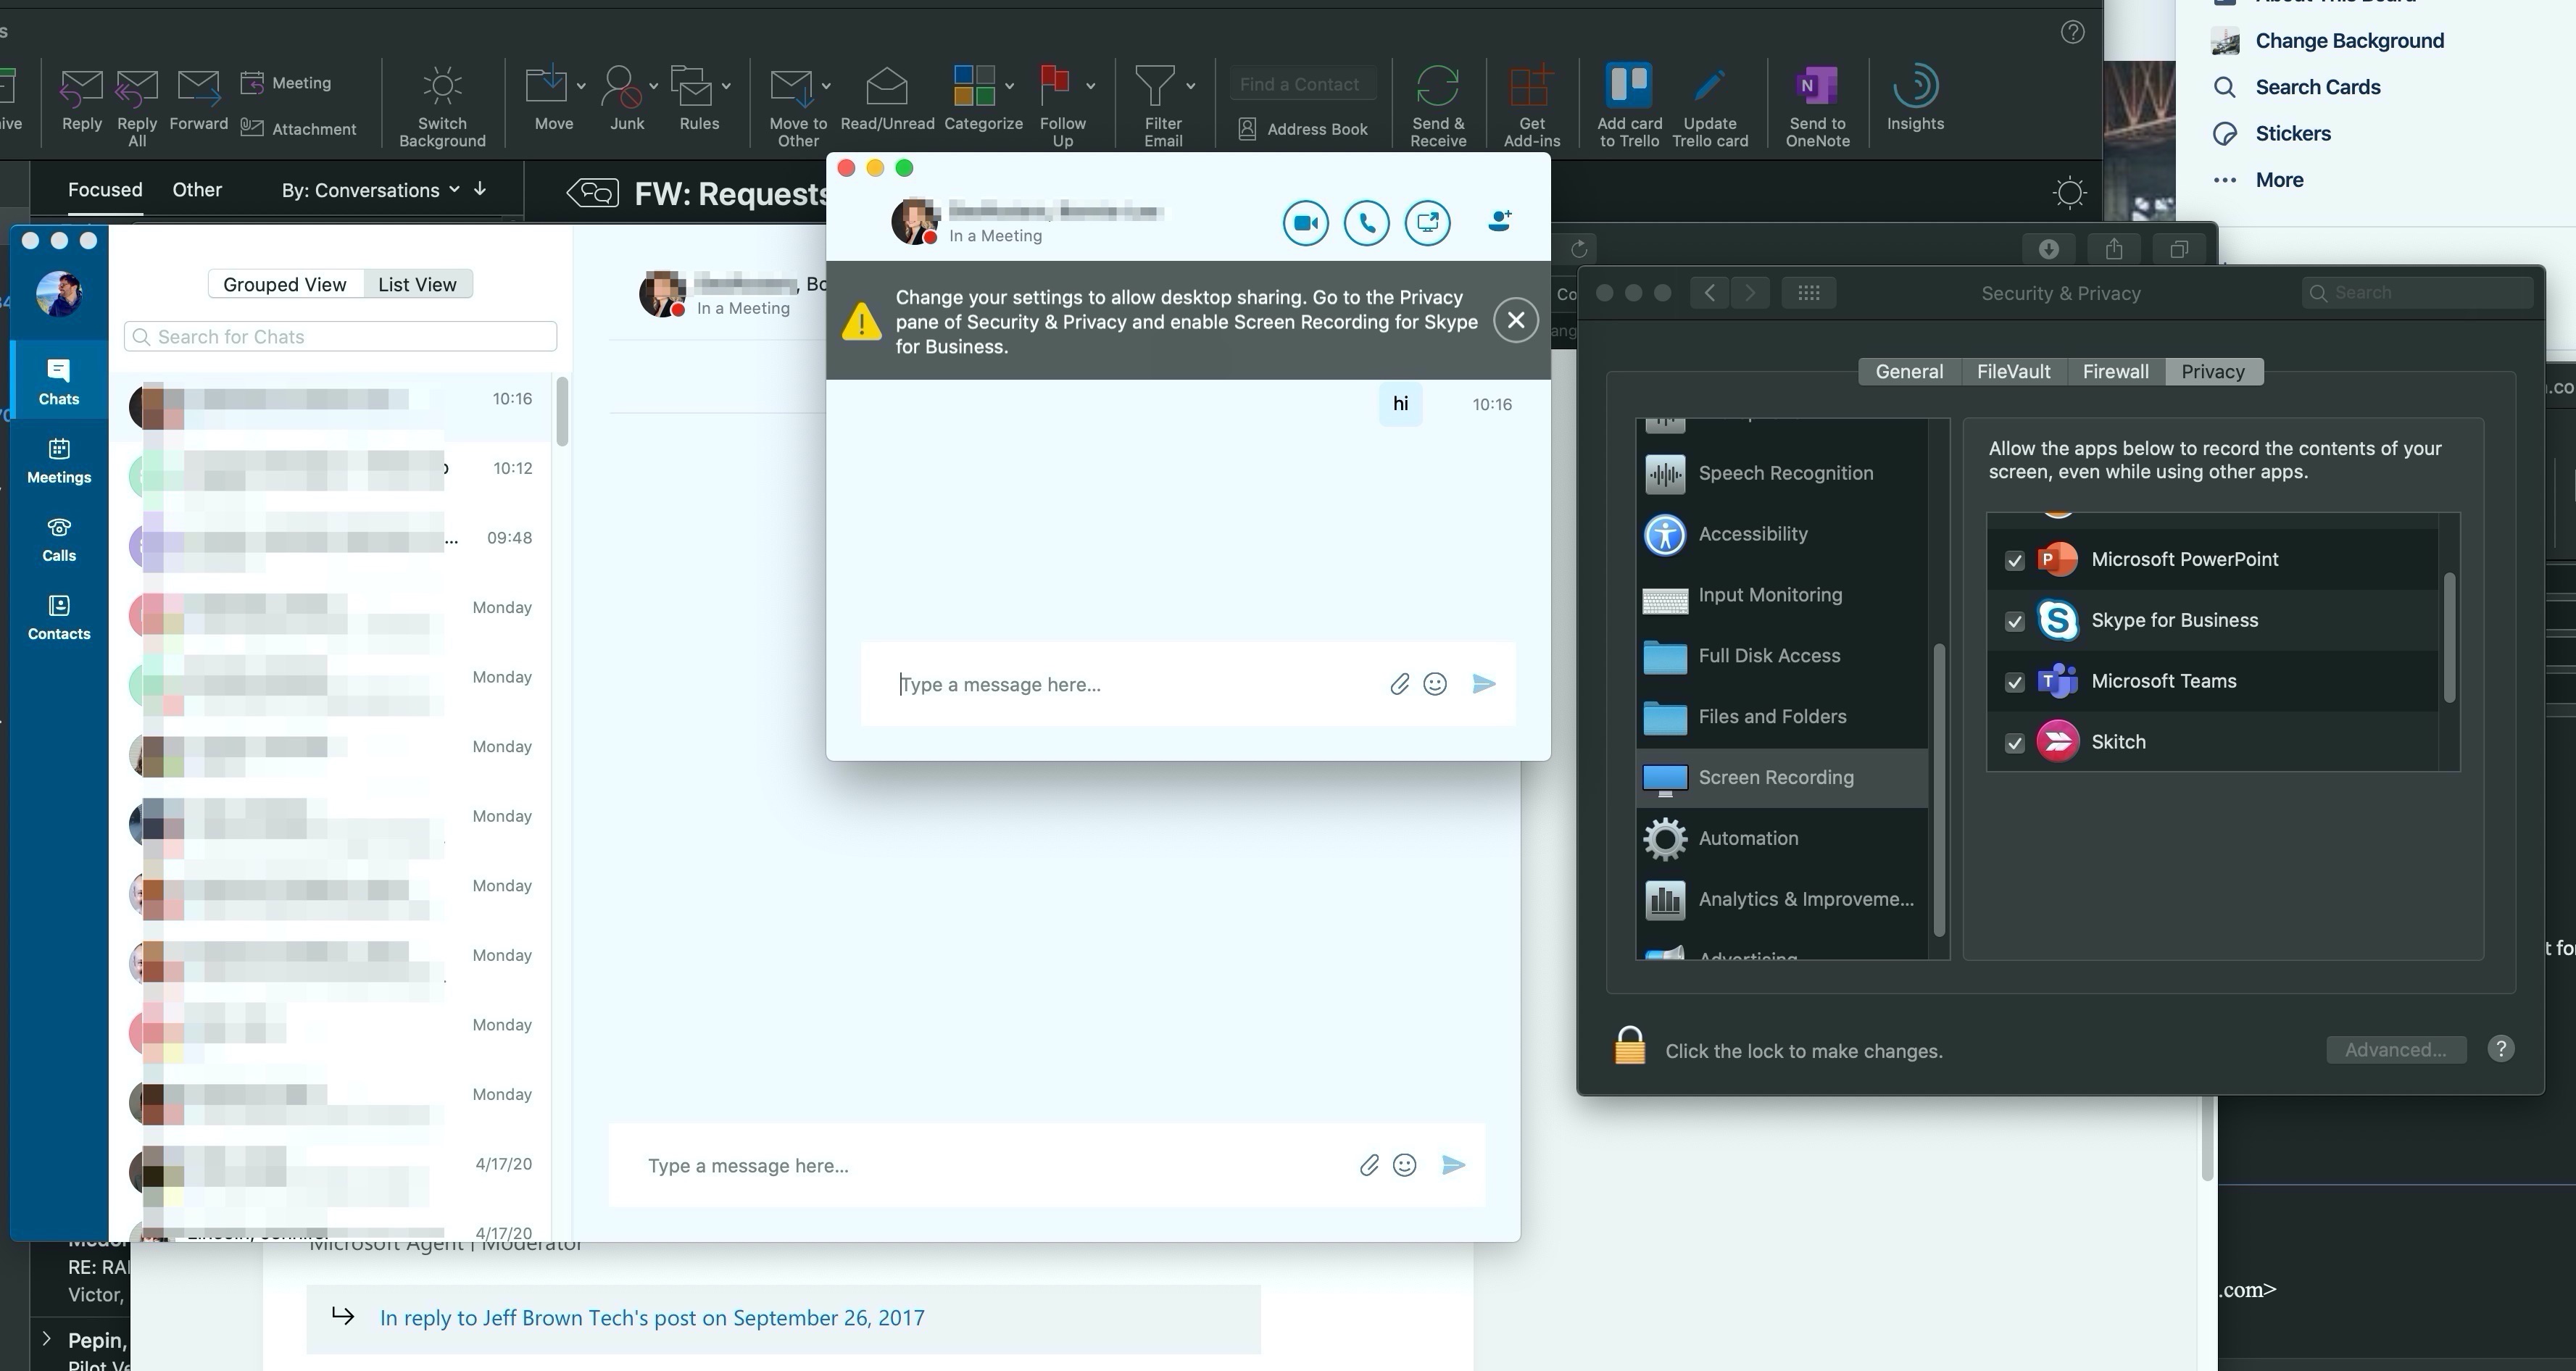The width and height of the screenshot is (2576, 1371).
Task: Start a video call in Skype chat
Action: [1305, 222]
